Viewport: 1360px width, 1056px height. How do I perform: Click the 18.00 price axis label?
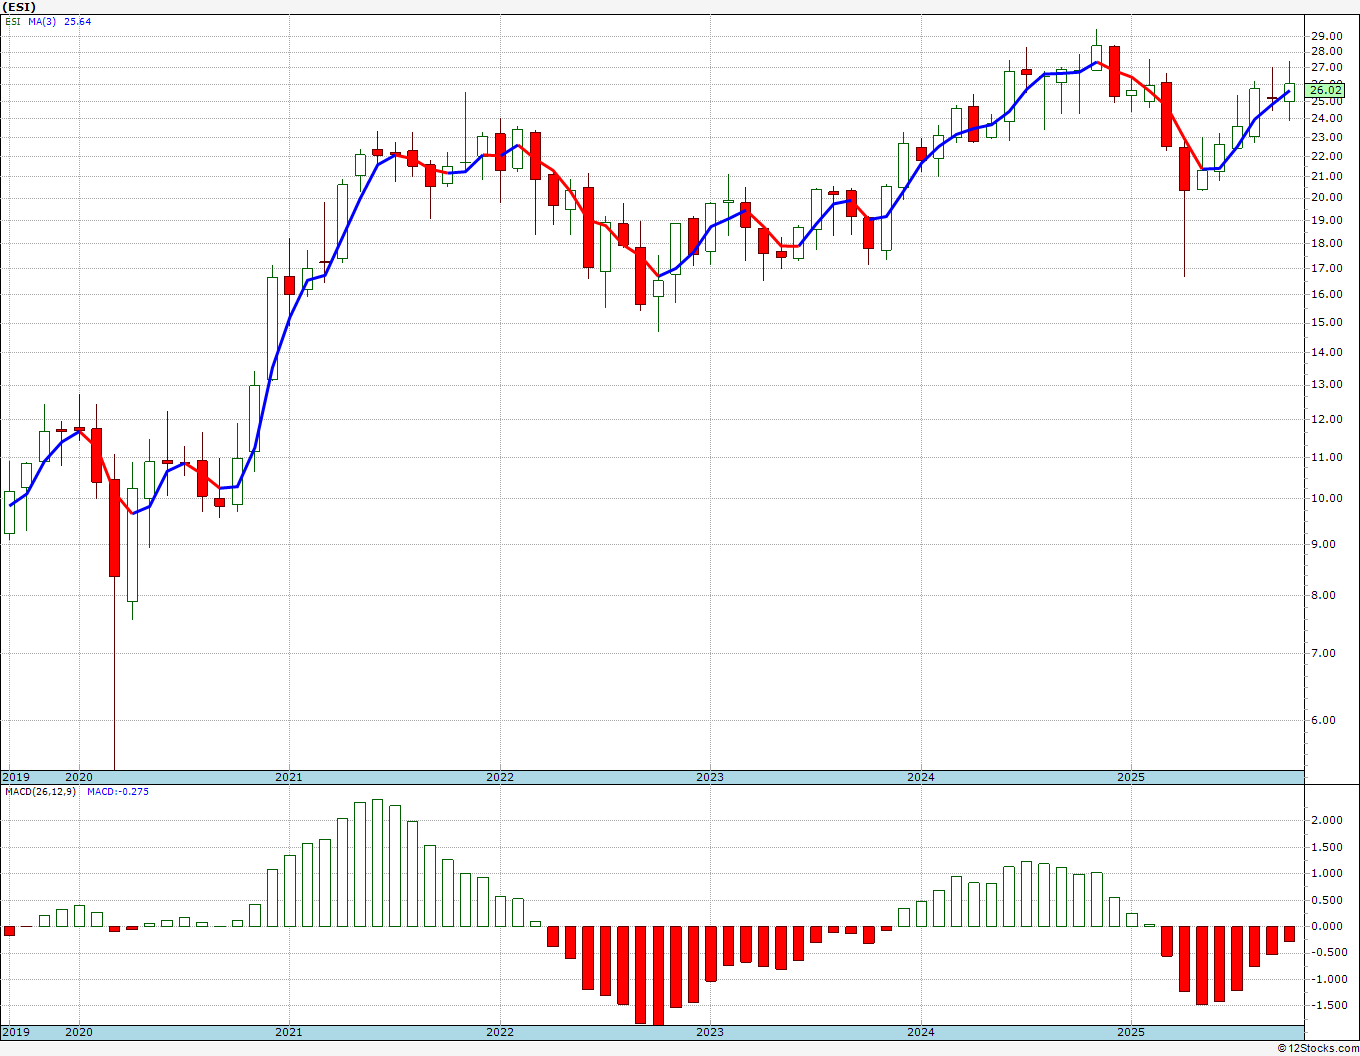1326,244
